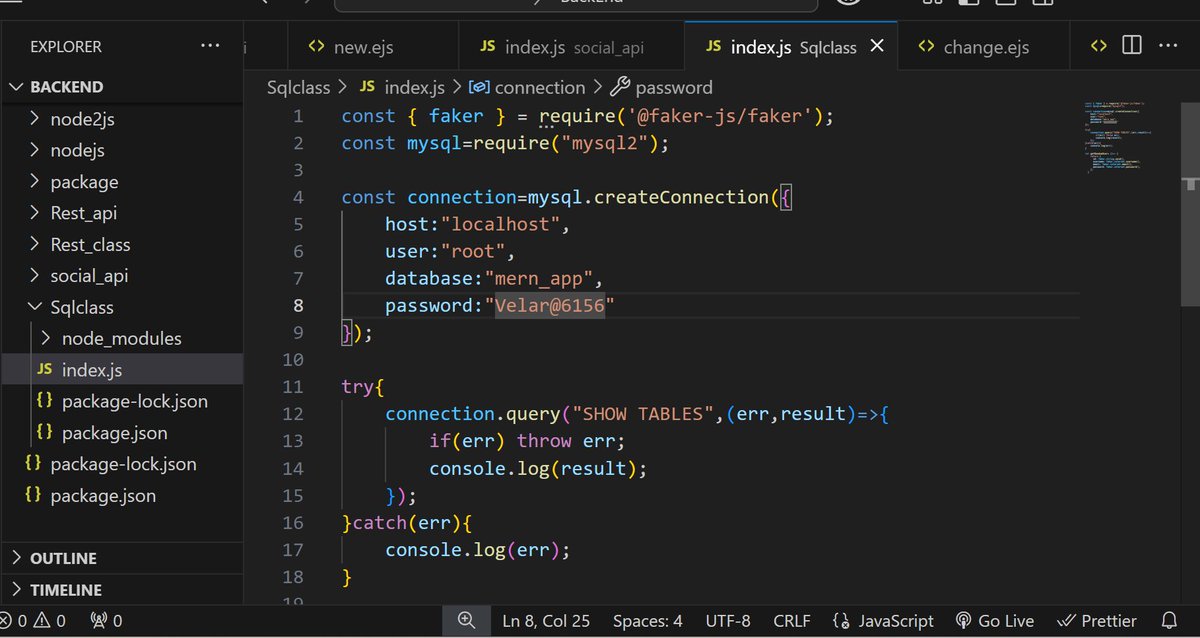Click line number 12 in gutter
The height and width of the screenshot is (638, 1200).
pos(293,413)
